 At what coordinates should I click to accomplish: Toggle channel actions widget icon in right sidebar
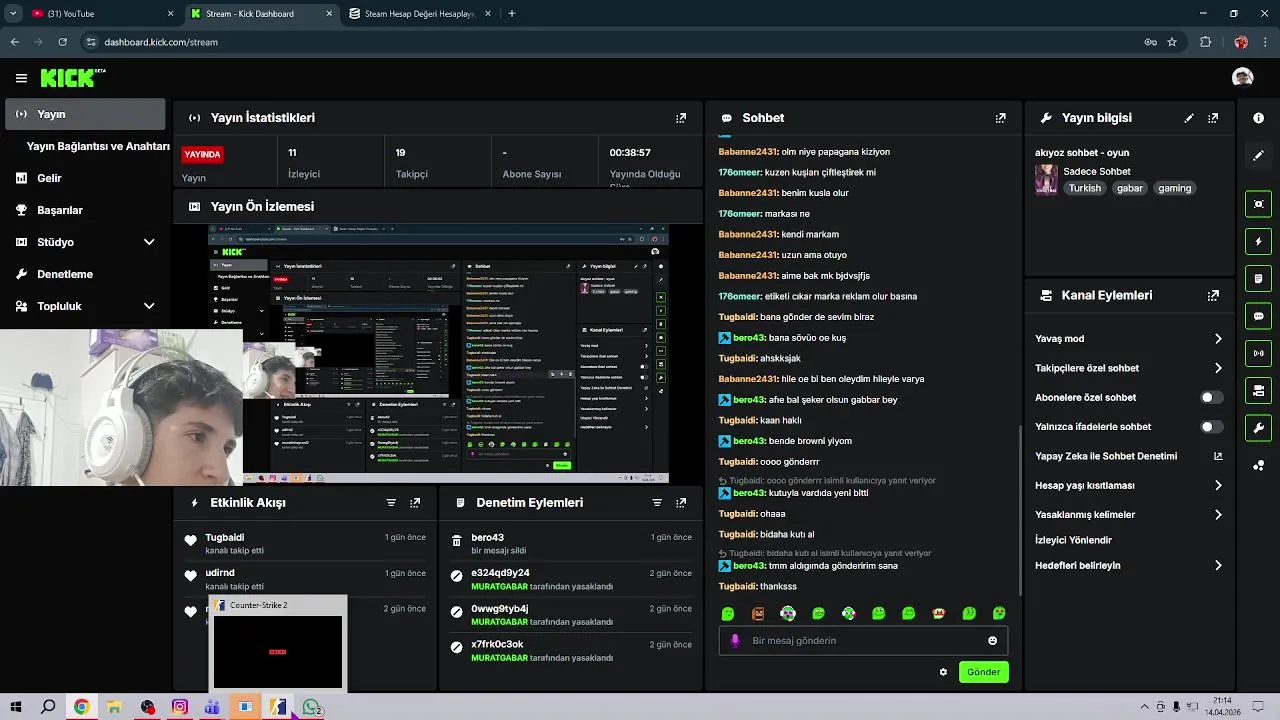coord(1258,390)
